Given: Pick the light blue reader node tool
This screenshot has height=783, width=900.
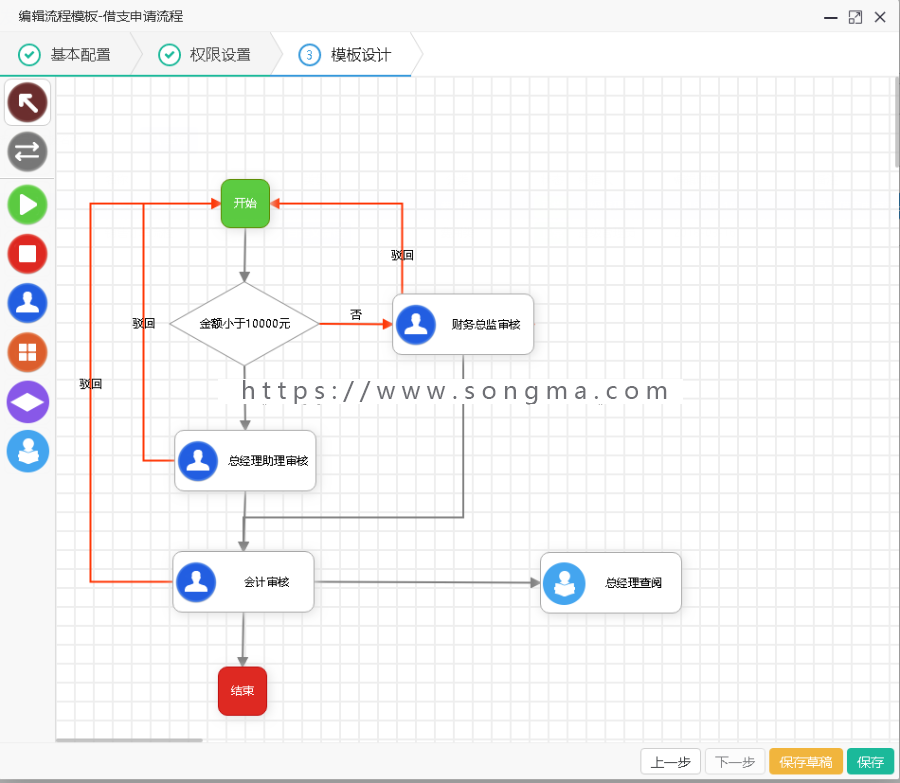Looking at the screenshot, I should click(x=28, y=451).
